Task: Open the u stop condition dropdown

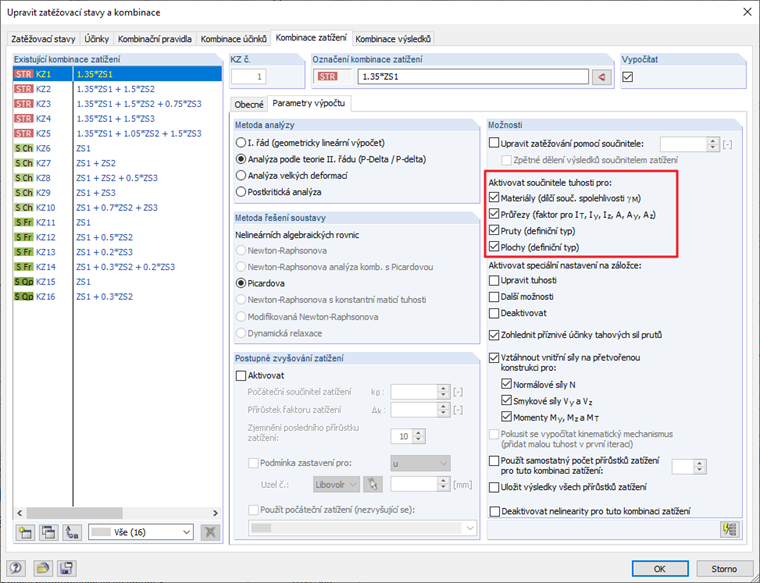Action: (420, 463)
